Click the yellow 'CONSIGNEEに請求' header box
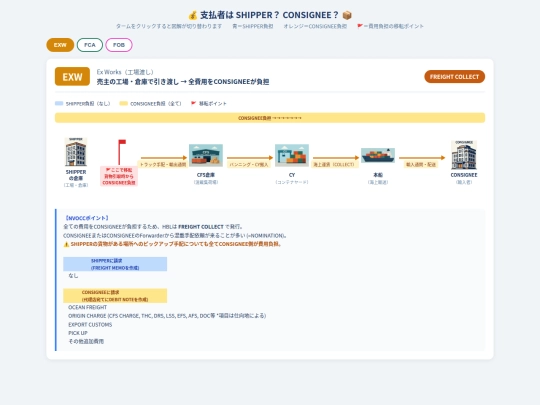Viewport: 540px width, 405px height. tap(115, 296)
